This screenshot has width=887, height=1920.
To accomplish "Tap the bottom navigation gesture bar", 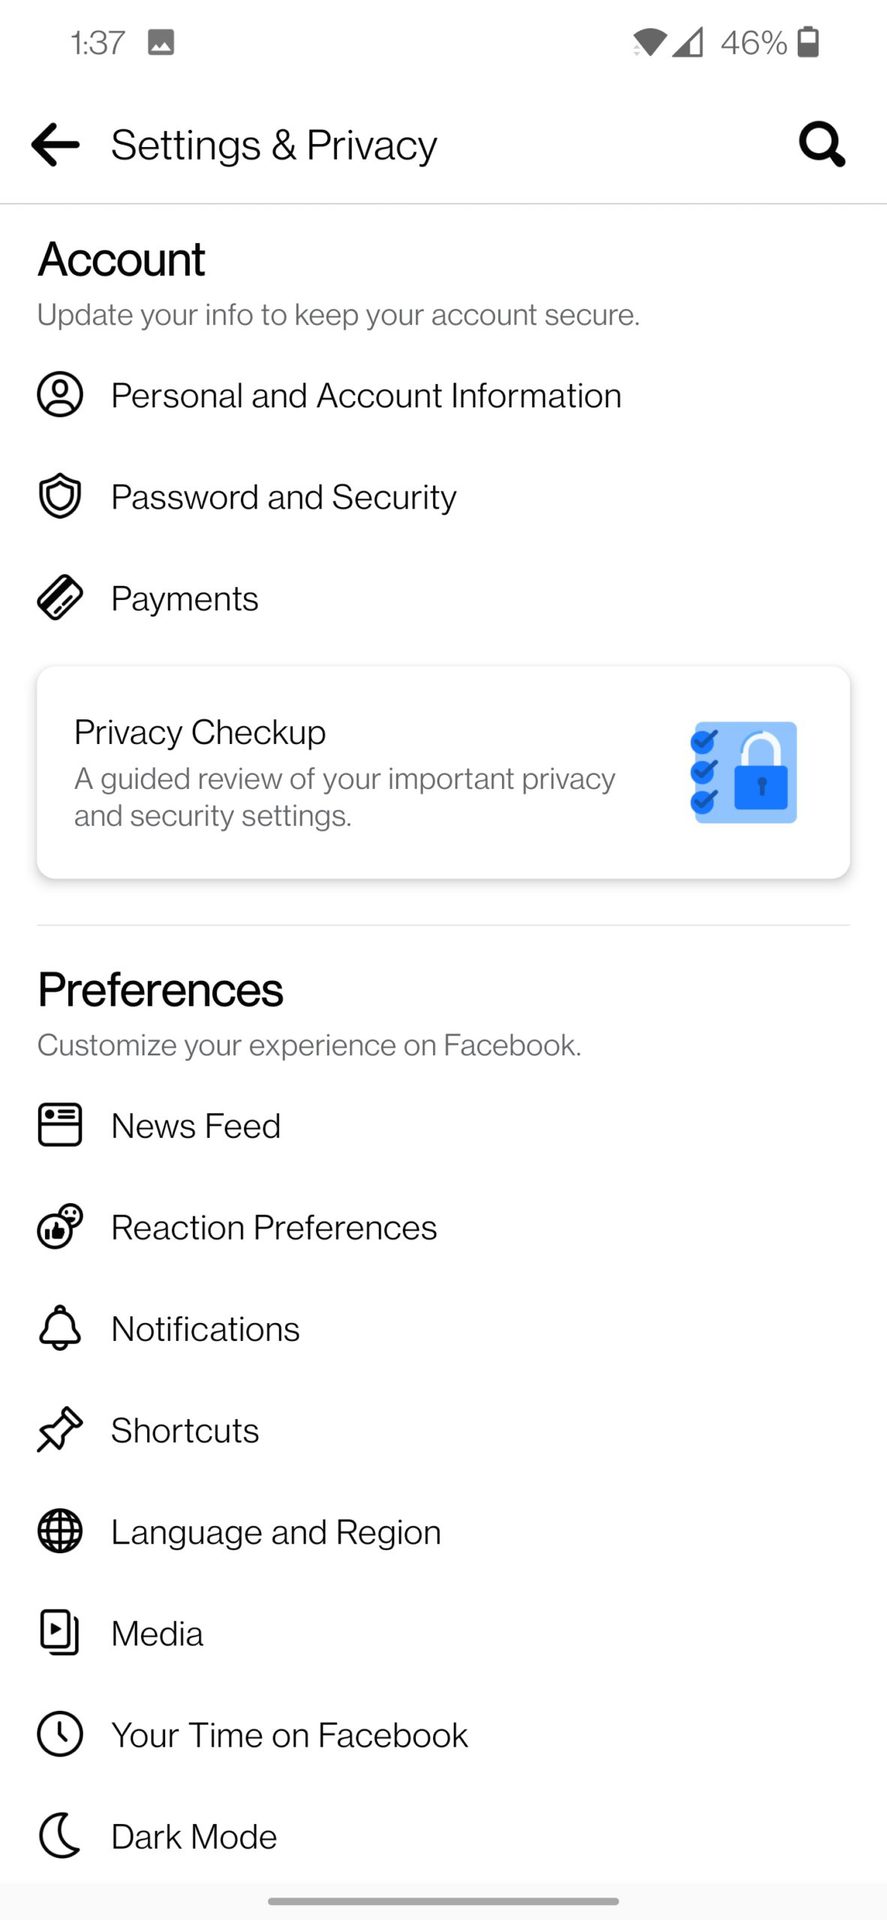I will [x=443, y=1900].
